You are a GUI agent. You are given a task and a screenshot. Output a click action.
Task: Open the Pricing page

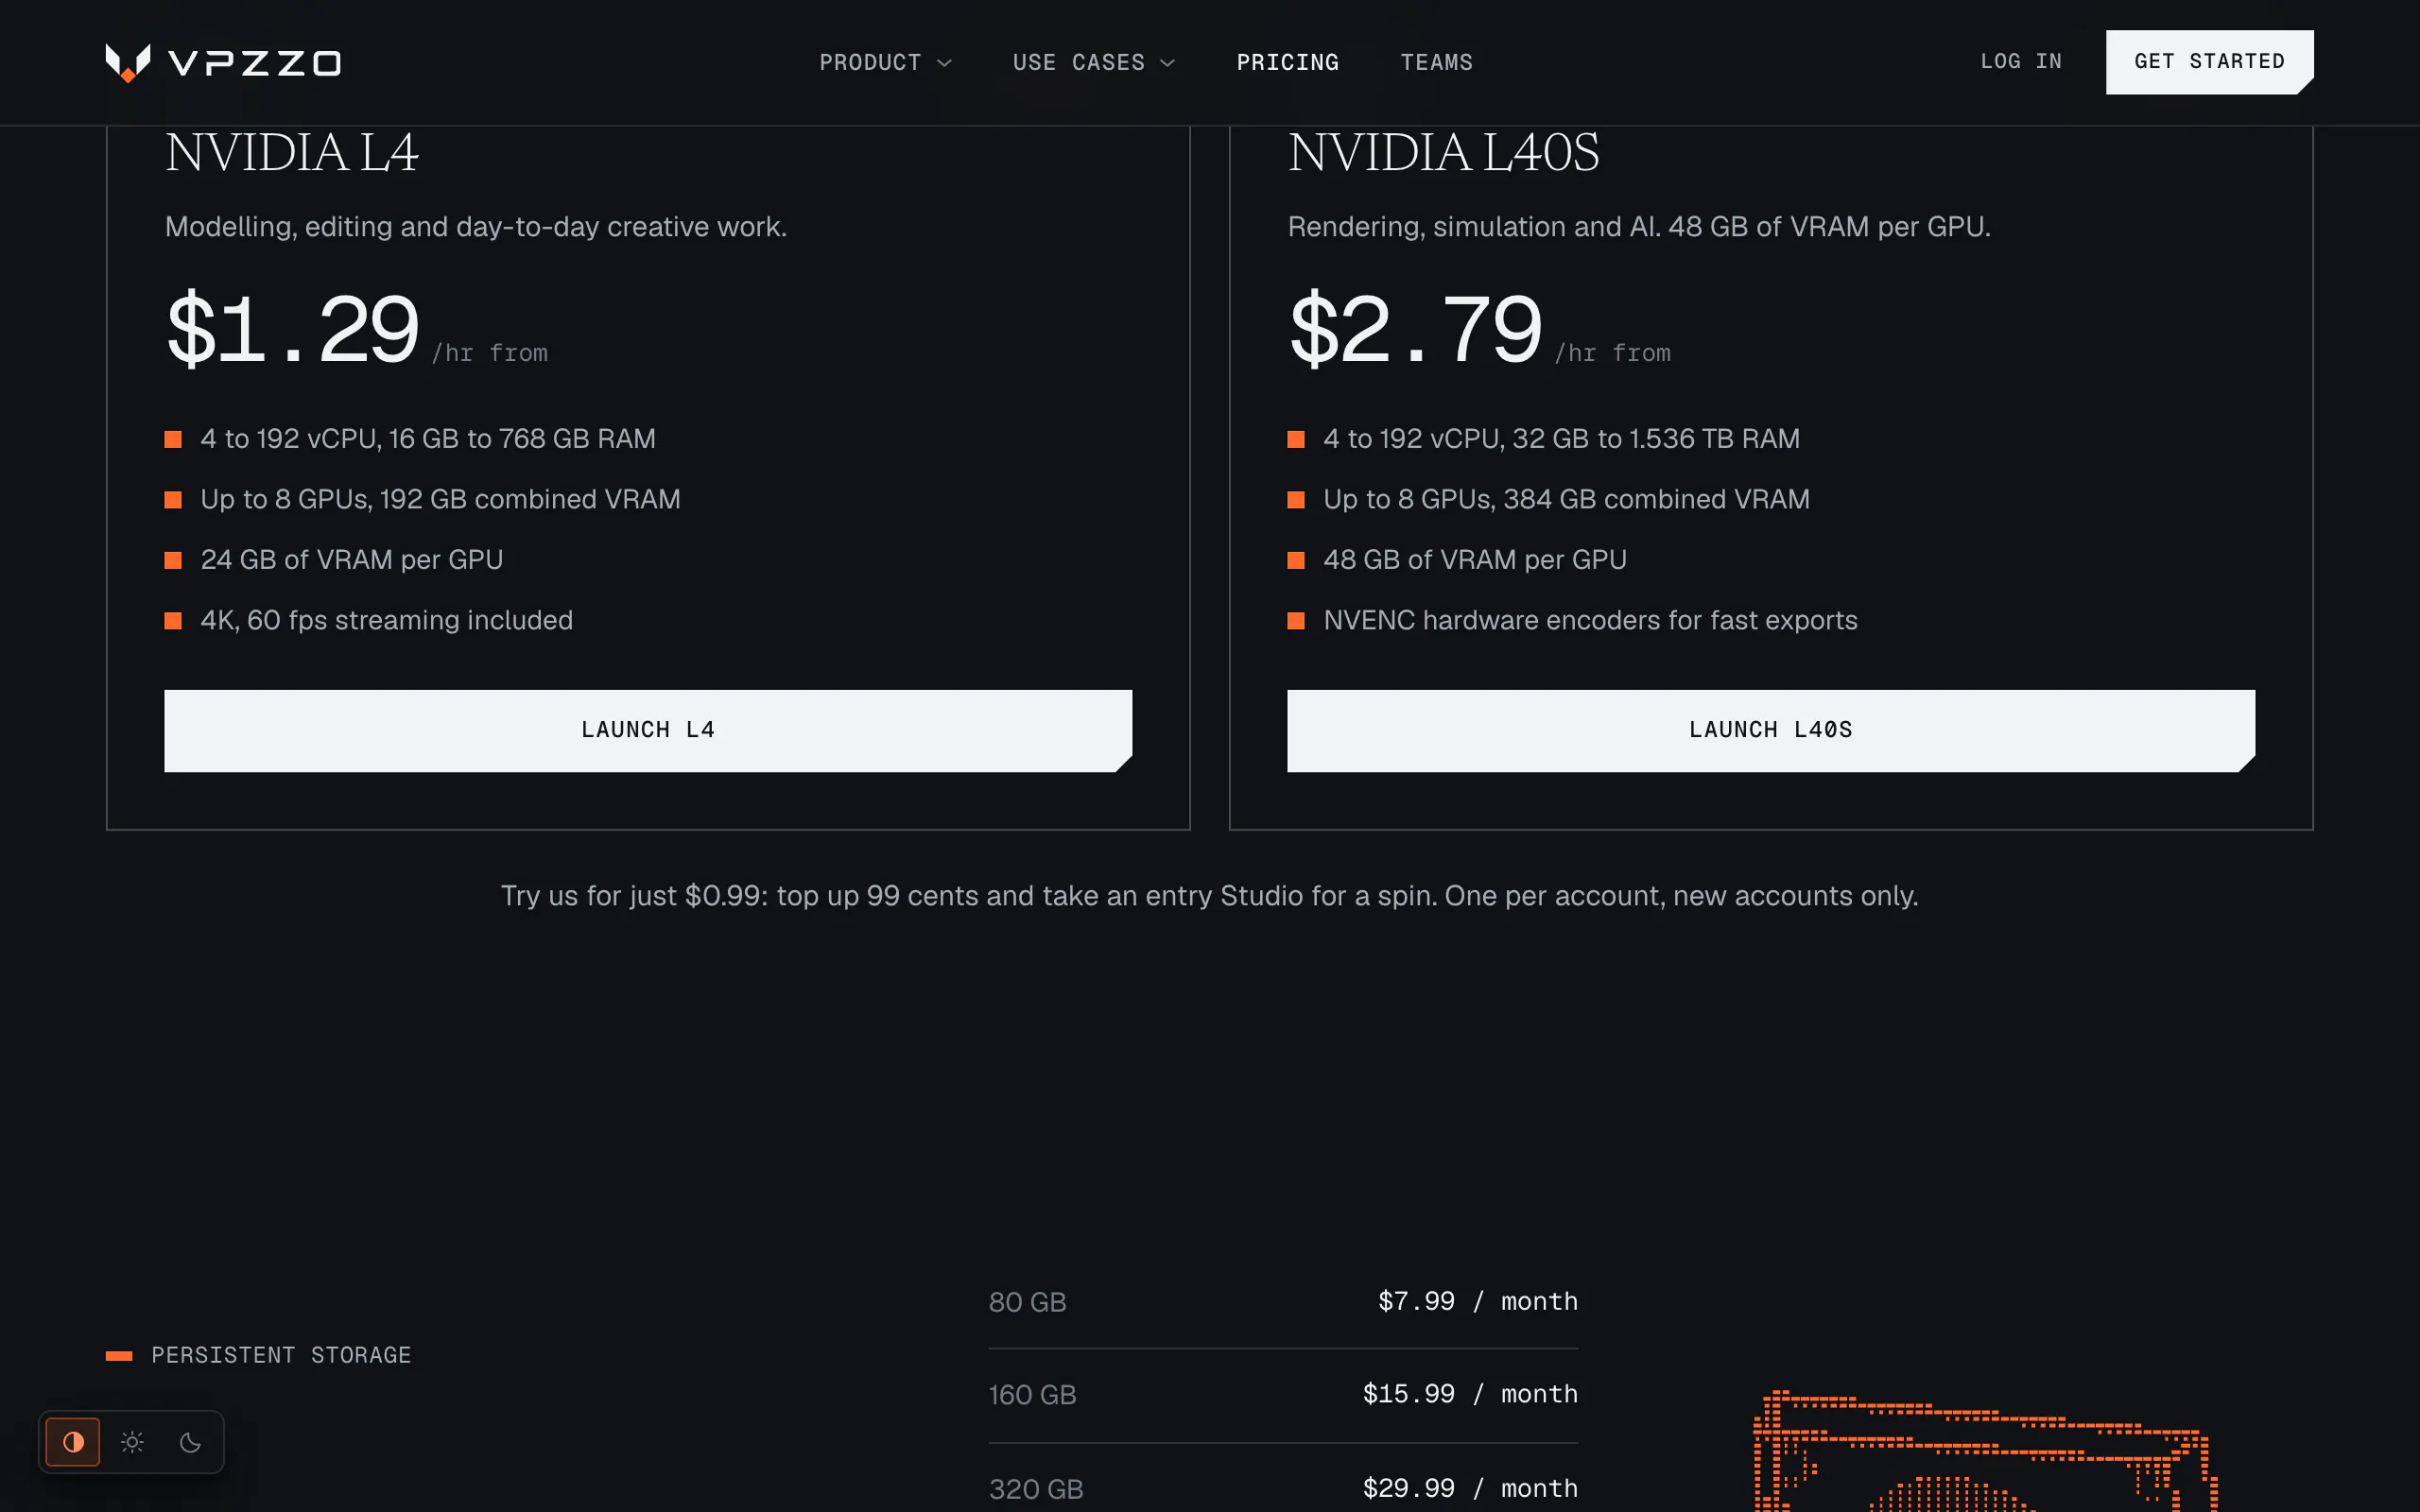1287,62
